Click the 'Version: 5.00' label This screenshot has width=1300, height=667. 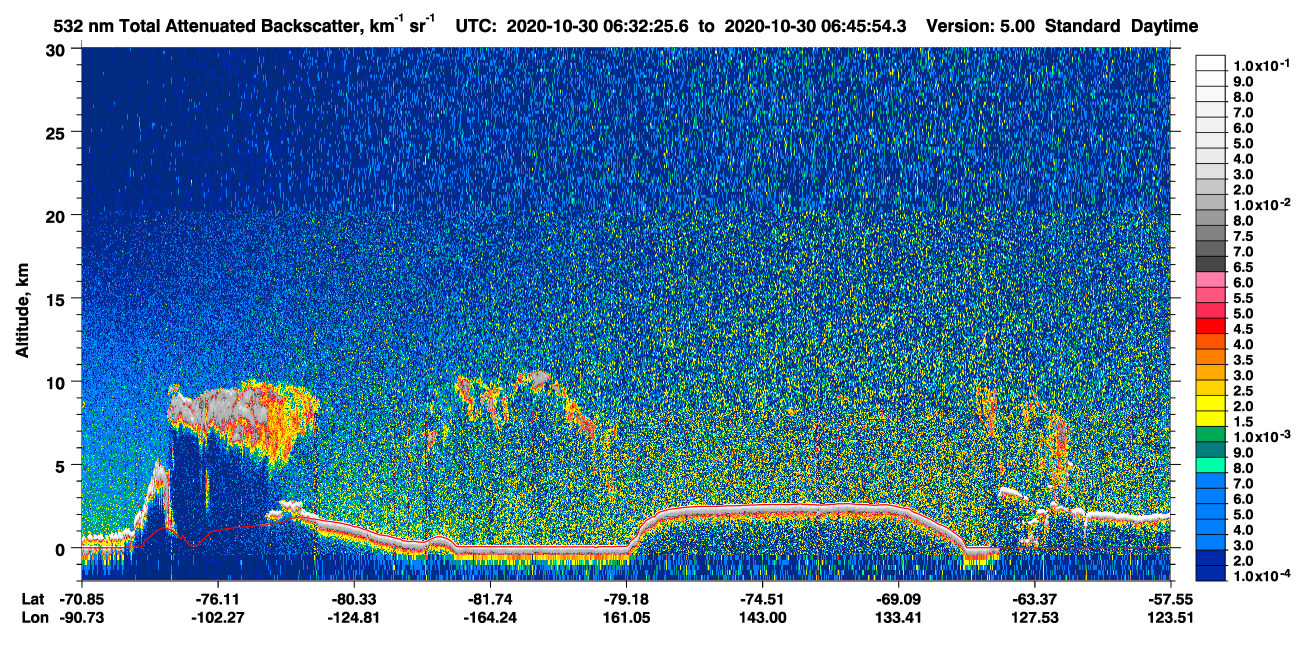click(x=981, y=26)
